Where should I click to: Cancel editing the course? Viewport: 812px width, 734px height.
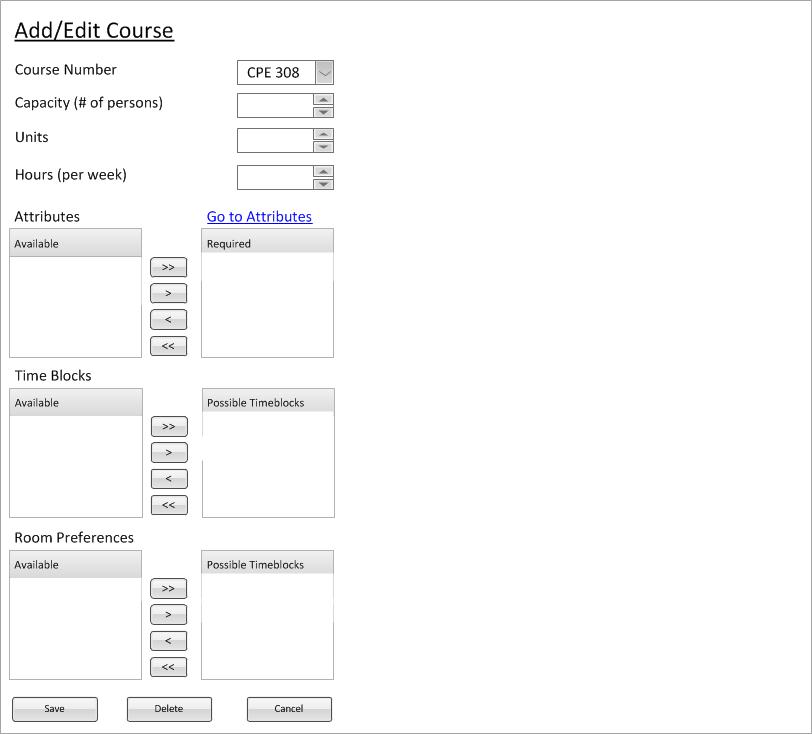[289, 709]
